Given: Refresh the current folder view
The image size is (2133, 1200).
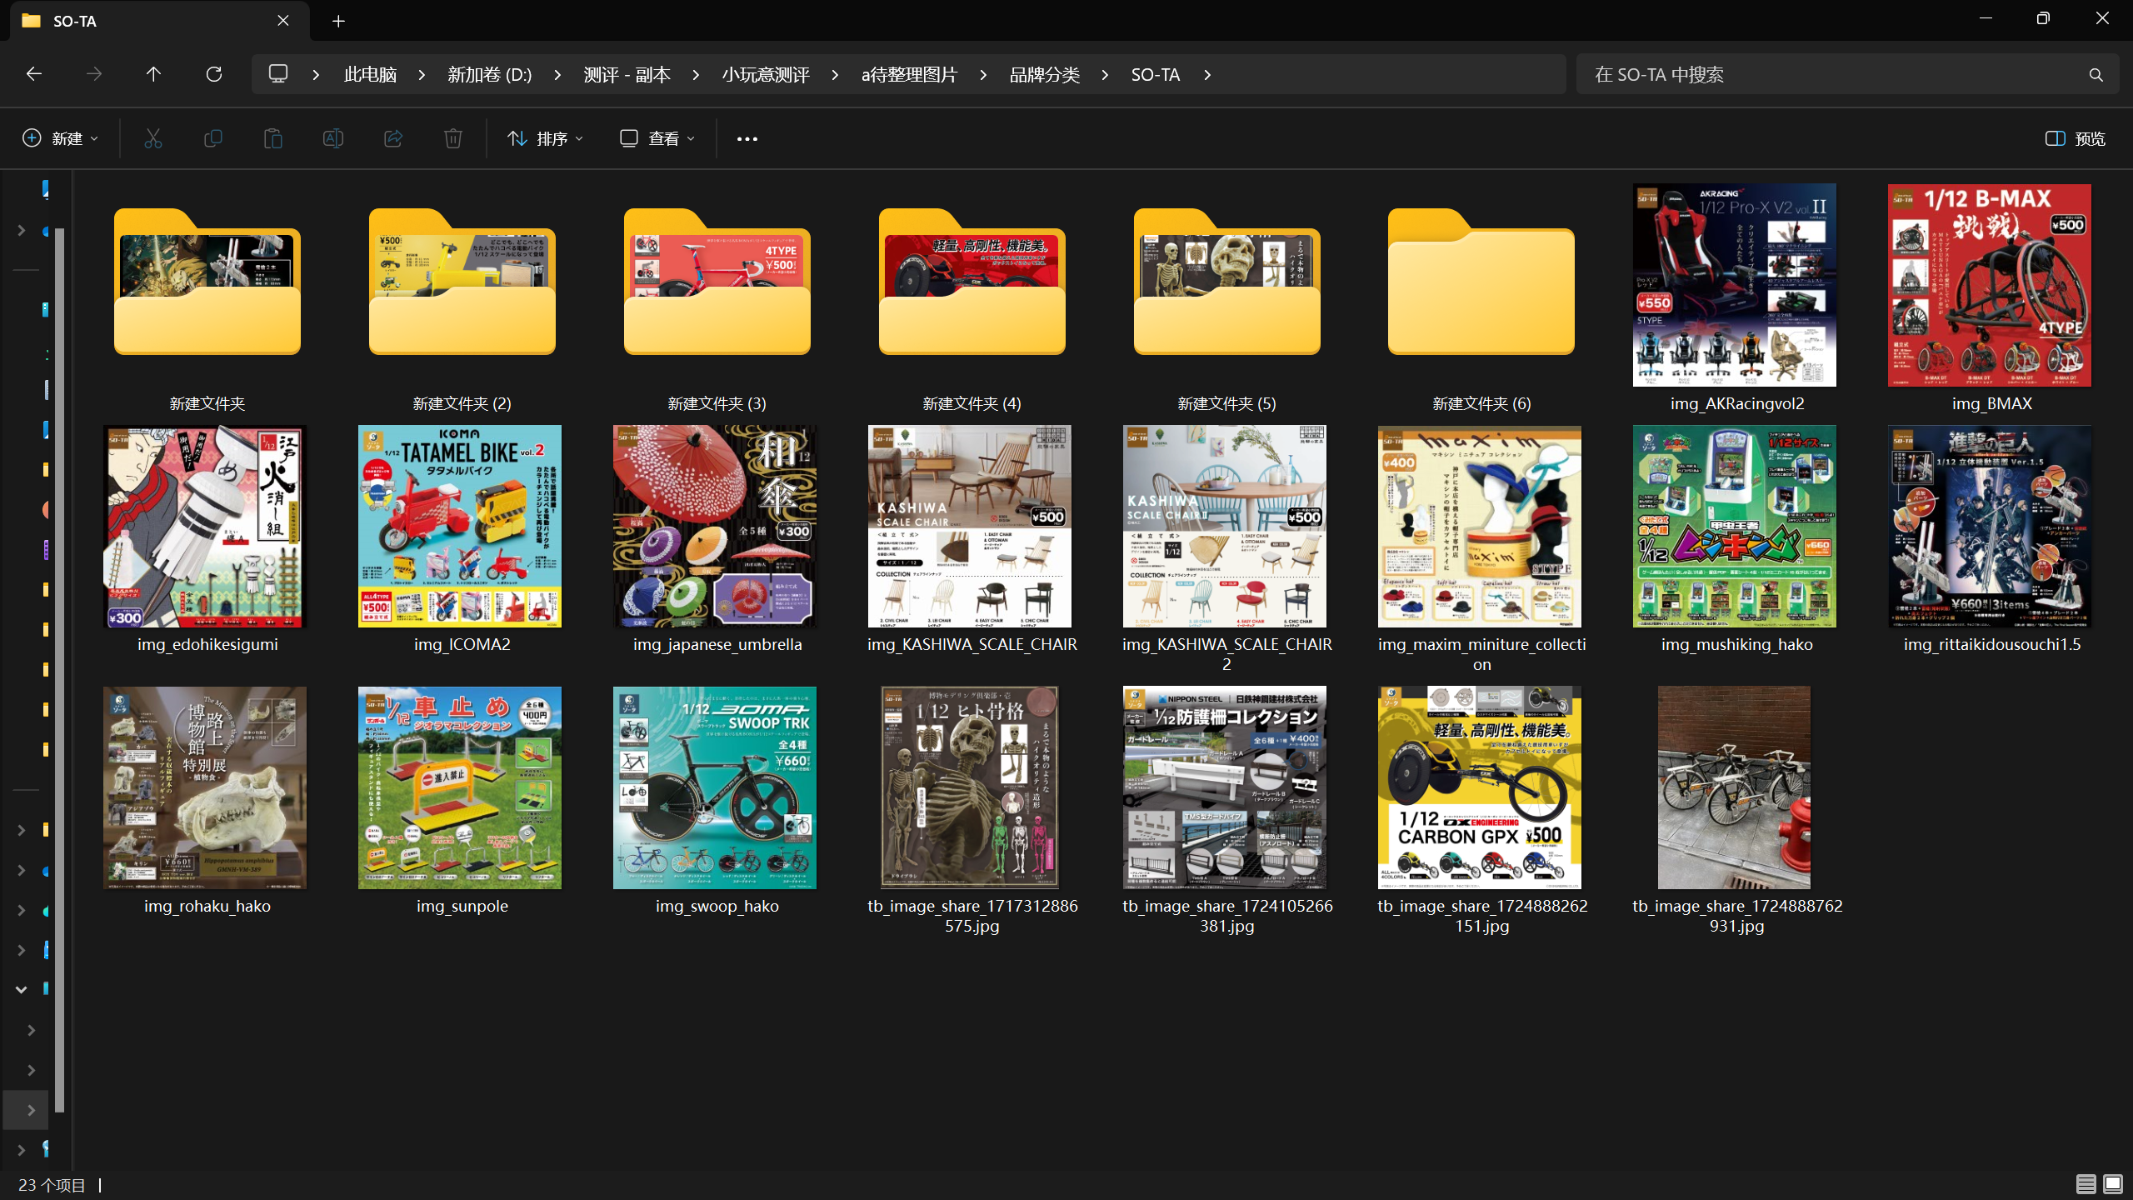Looking at the screenshot, I should [214, 75].
